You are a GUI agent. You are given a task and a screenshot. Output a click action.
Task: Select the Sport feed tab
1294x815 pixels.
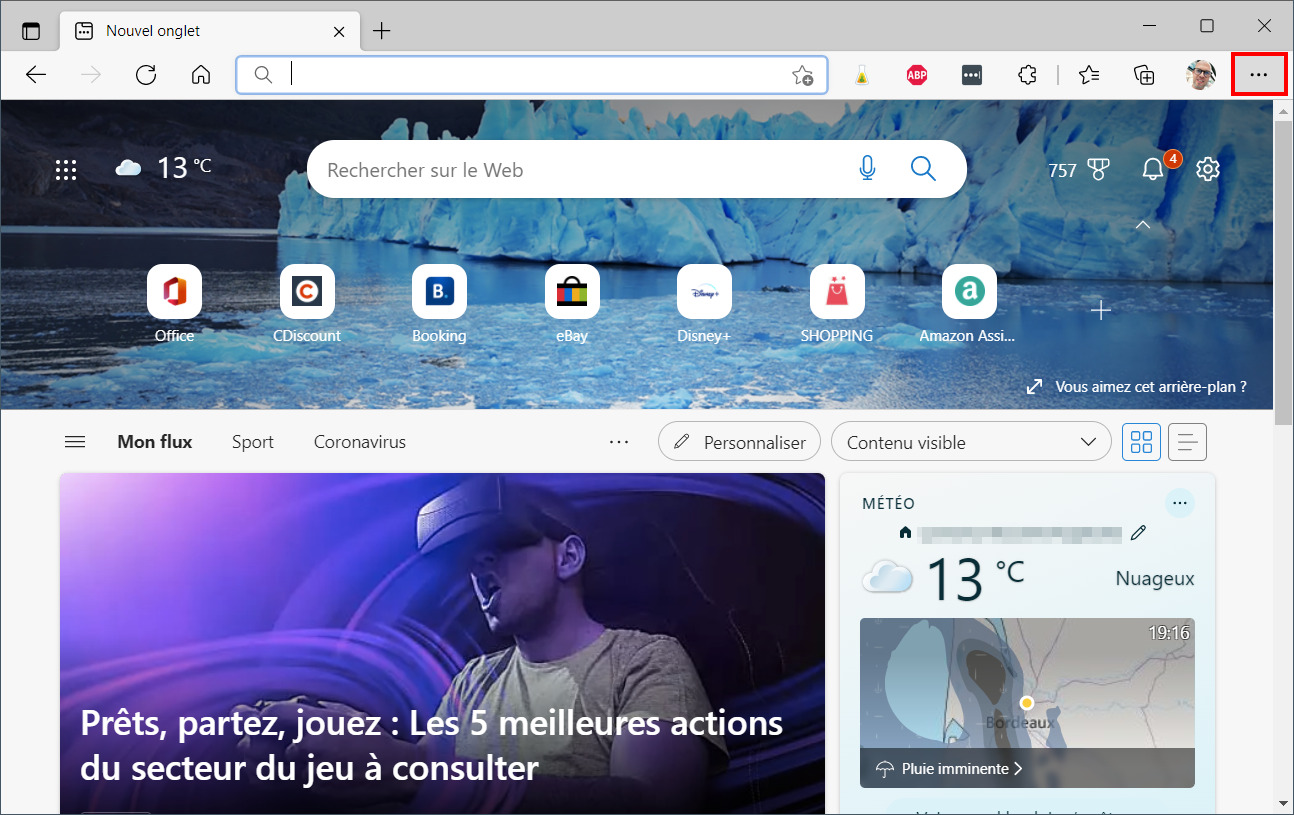tap(253, 442)
